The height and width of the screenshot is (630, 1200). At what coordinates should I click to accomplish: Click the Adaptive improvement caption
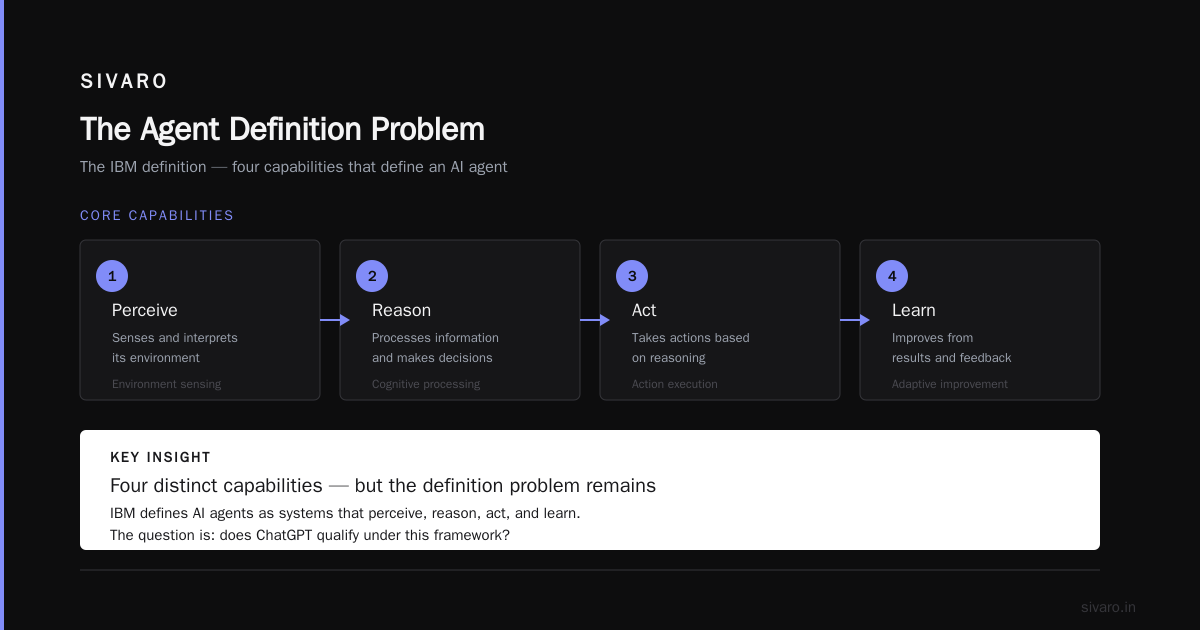pyautogui.click(x=950, y=384)
